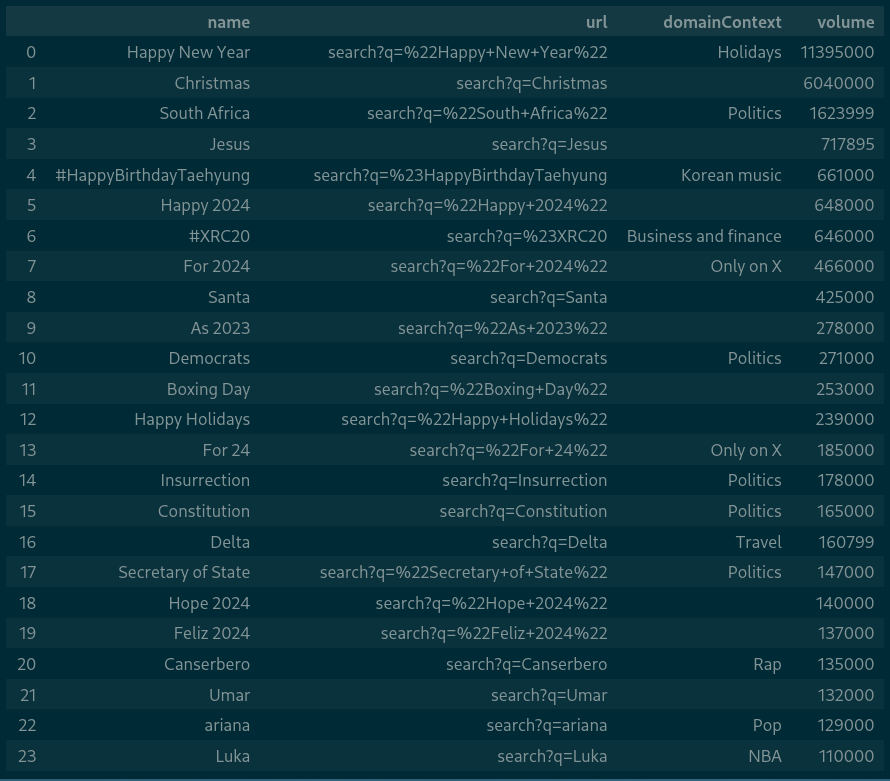The image size is (890, 781).
Task: Click the 'domainContext' column header
Action: [x=722, y=22]
